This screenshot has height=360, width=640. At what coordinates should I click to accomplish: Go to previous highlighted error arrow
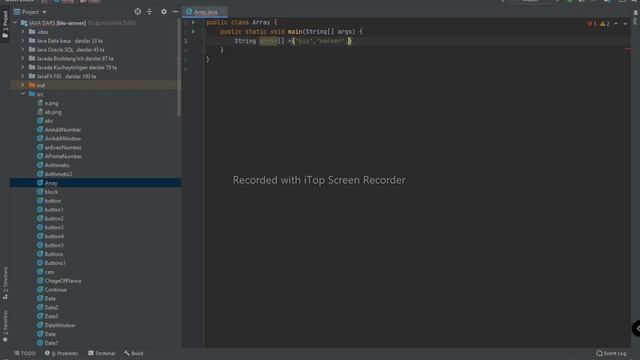(616, 24)
